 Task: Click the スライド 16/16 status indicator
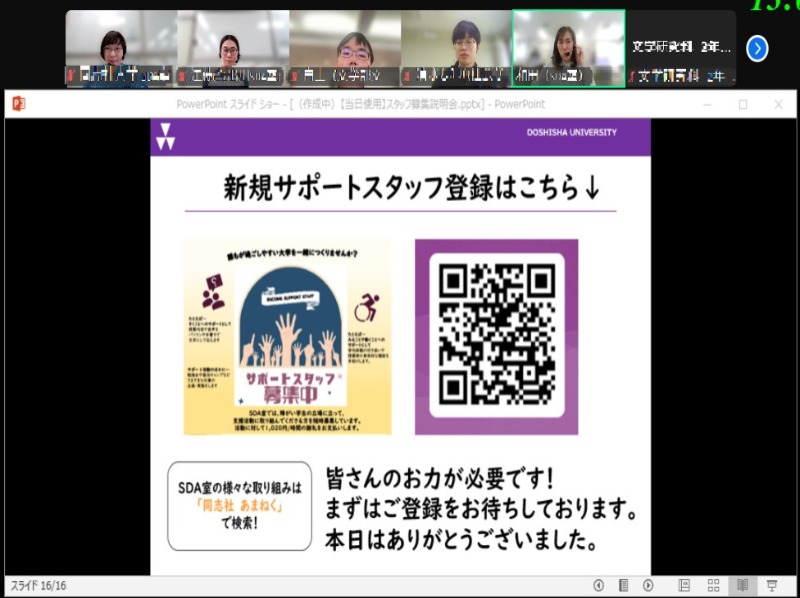(39, 585)
